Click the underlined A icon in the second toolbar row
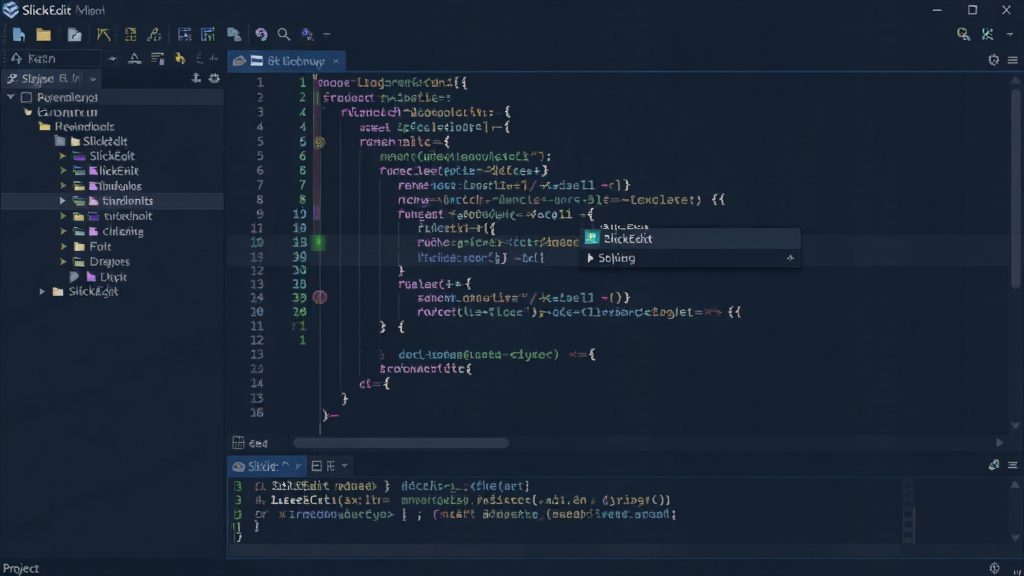Image resolution: width=1024 pixels, height=576 pixels. click(135, 59)
